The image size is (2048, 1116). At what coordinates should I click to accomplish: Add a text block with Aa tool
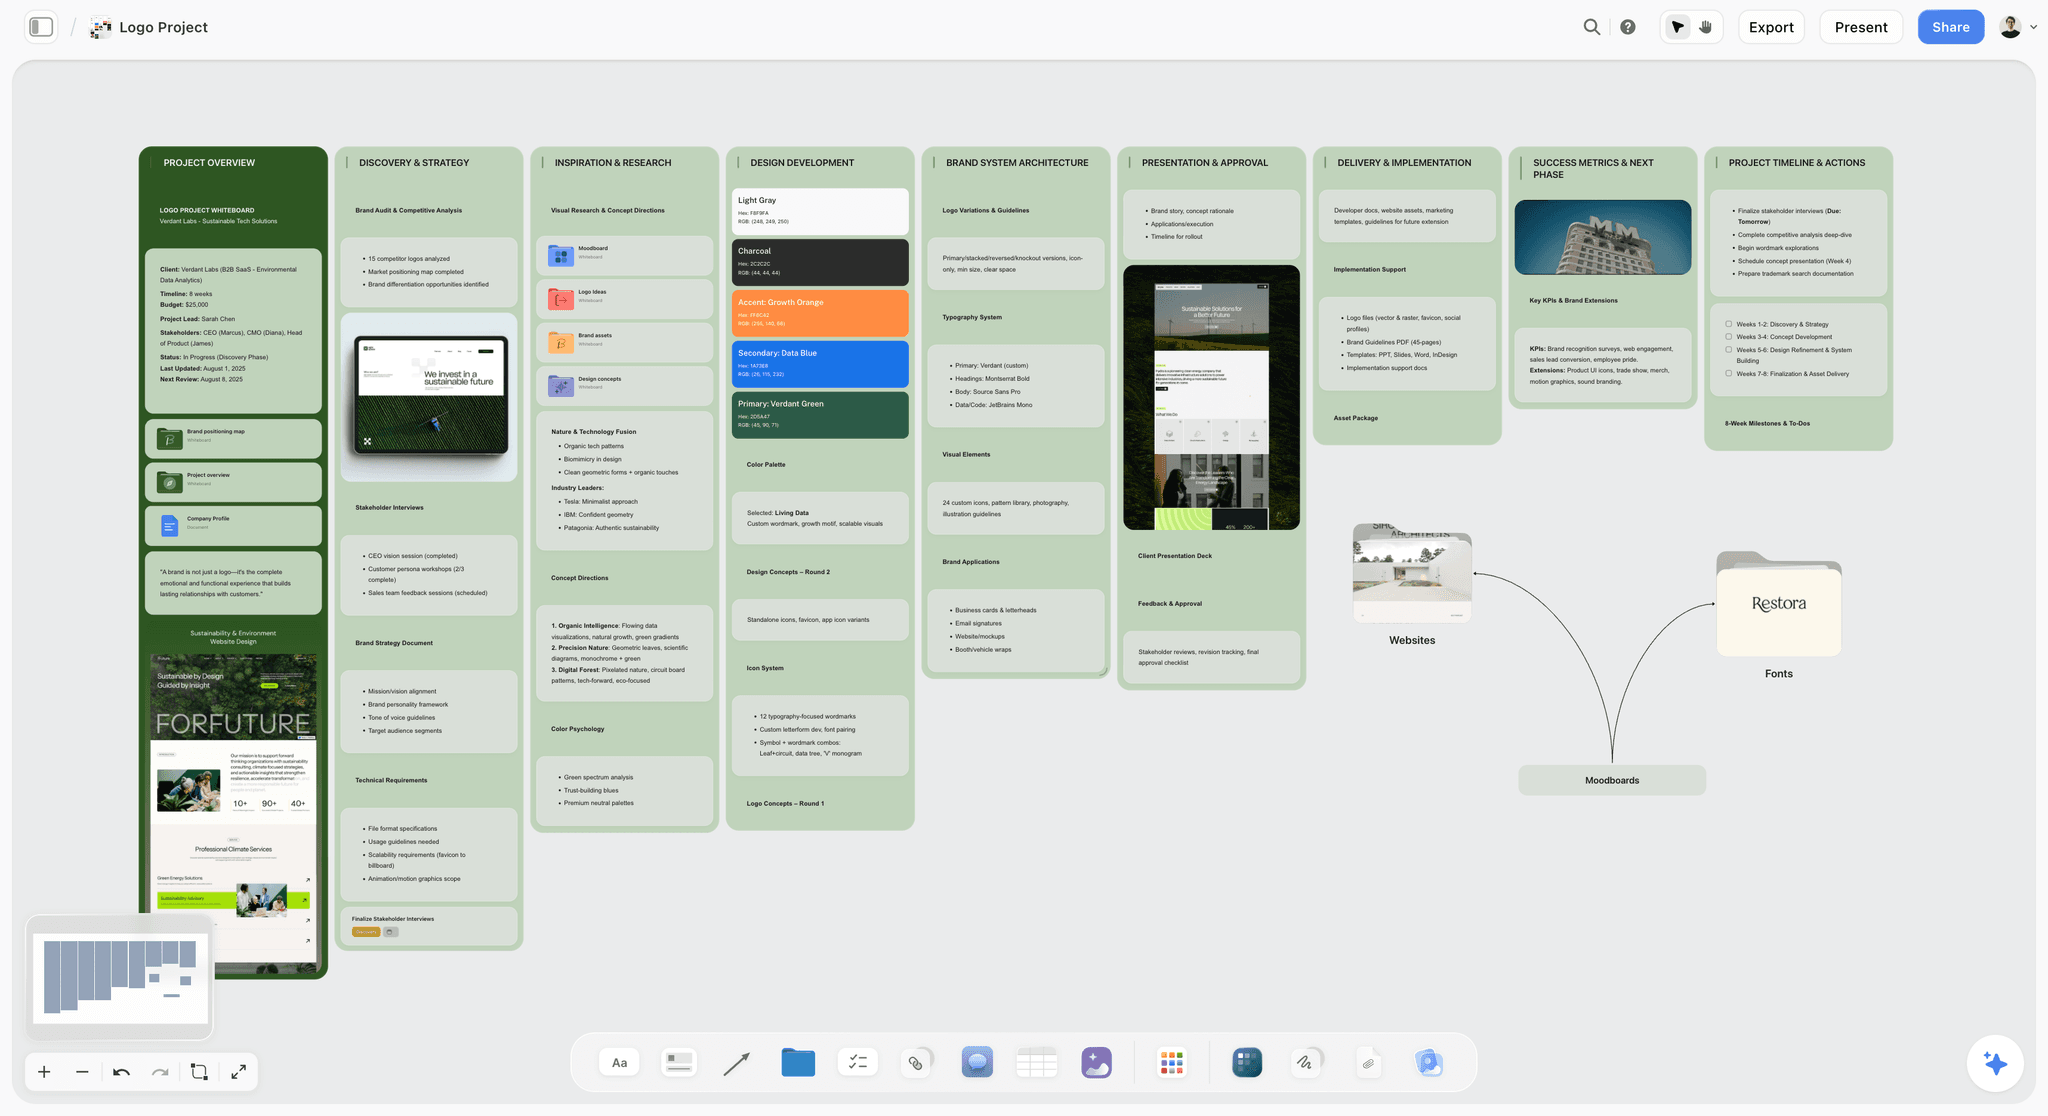coord(620,1063)
